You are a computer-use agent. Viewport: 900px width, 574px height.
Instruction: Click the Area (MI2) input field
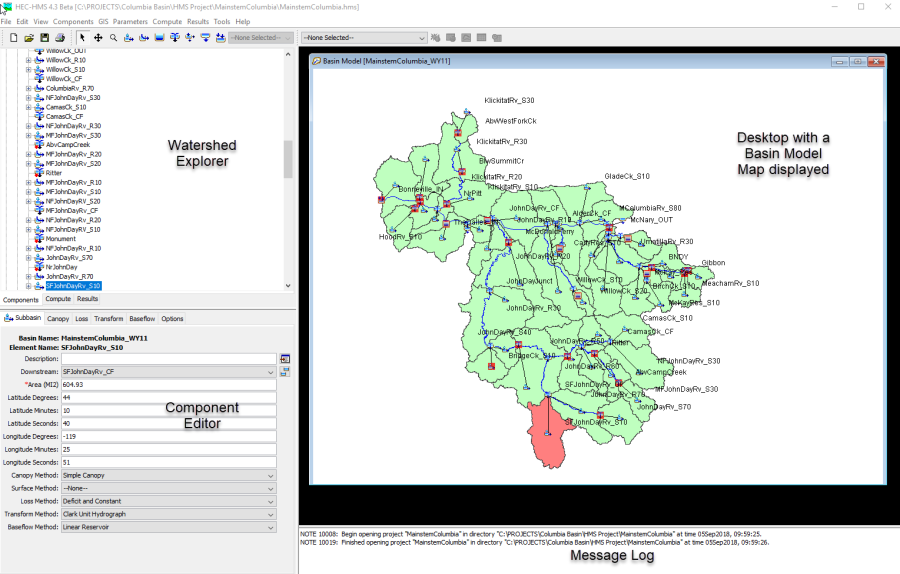pos(167,384)
